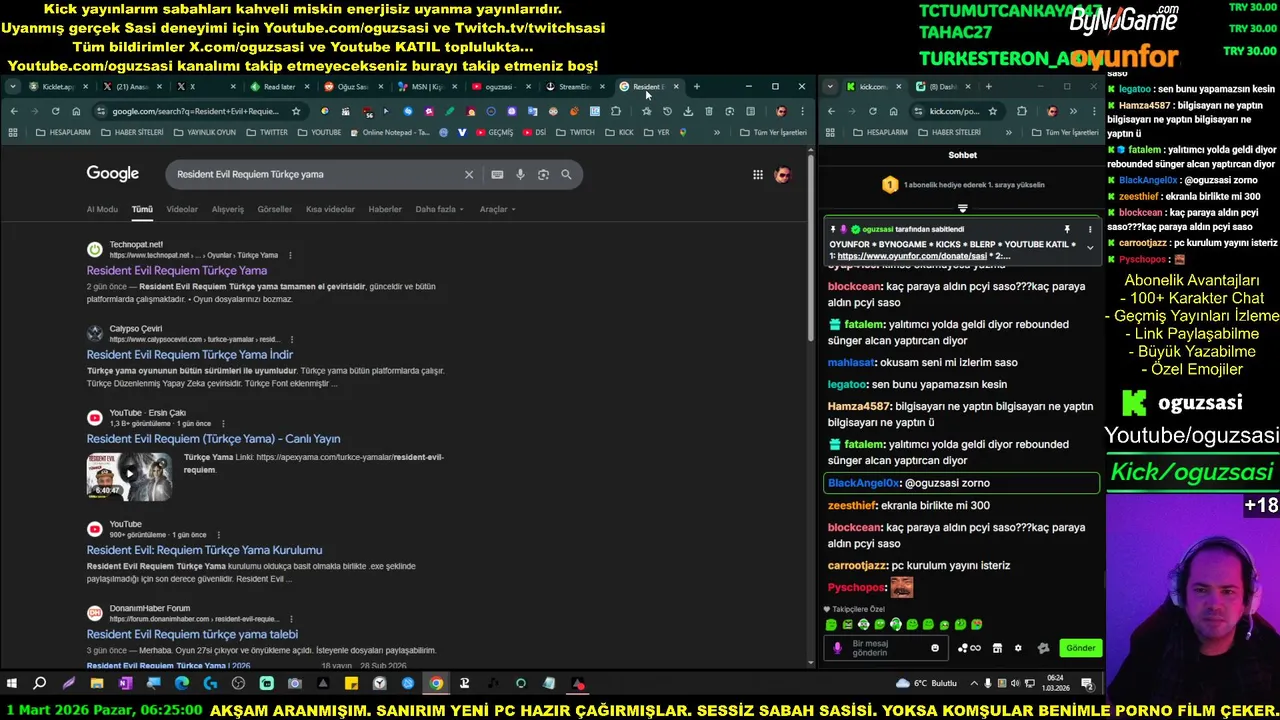The image size is (1280, 720).
Task: Open Technopat Resident Evil Requiem Türkçe Yama
Action: click(177, 270)
